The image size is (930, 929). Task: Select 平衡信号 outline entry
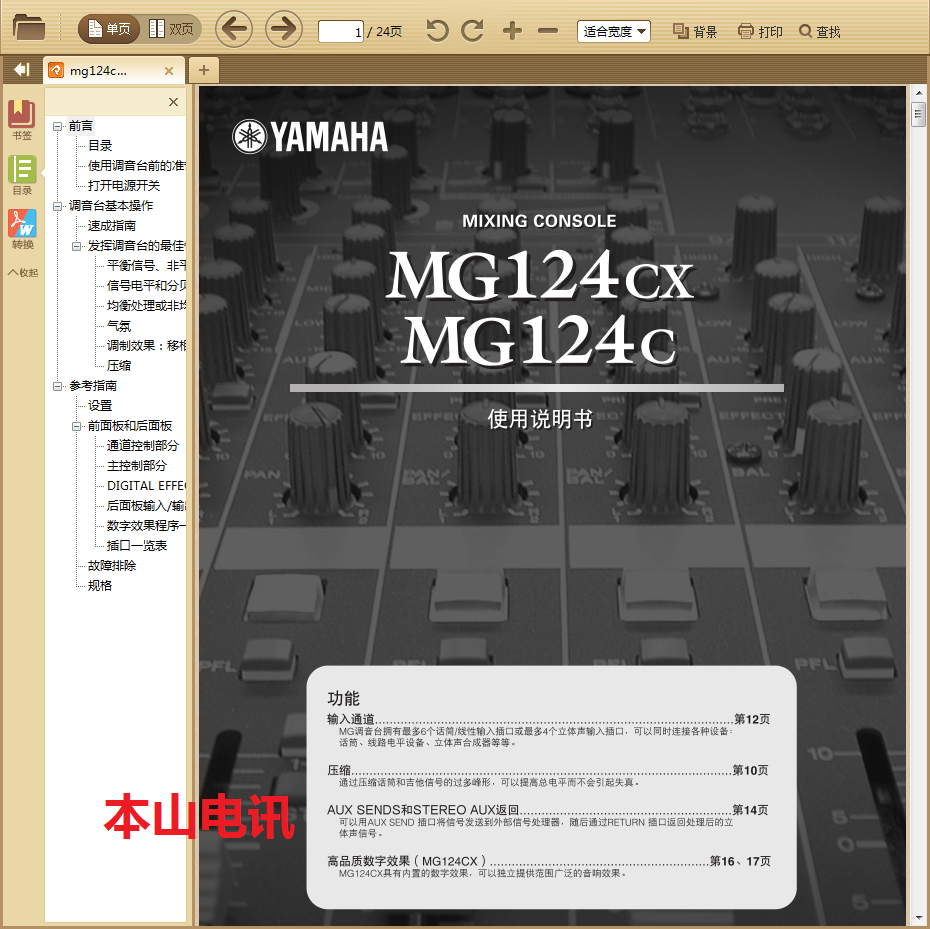(146, 266)
